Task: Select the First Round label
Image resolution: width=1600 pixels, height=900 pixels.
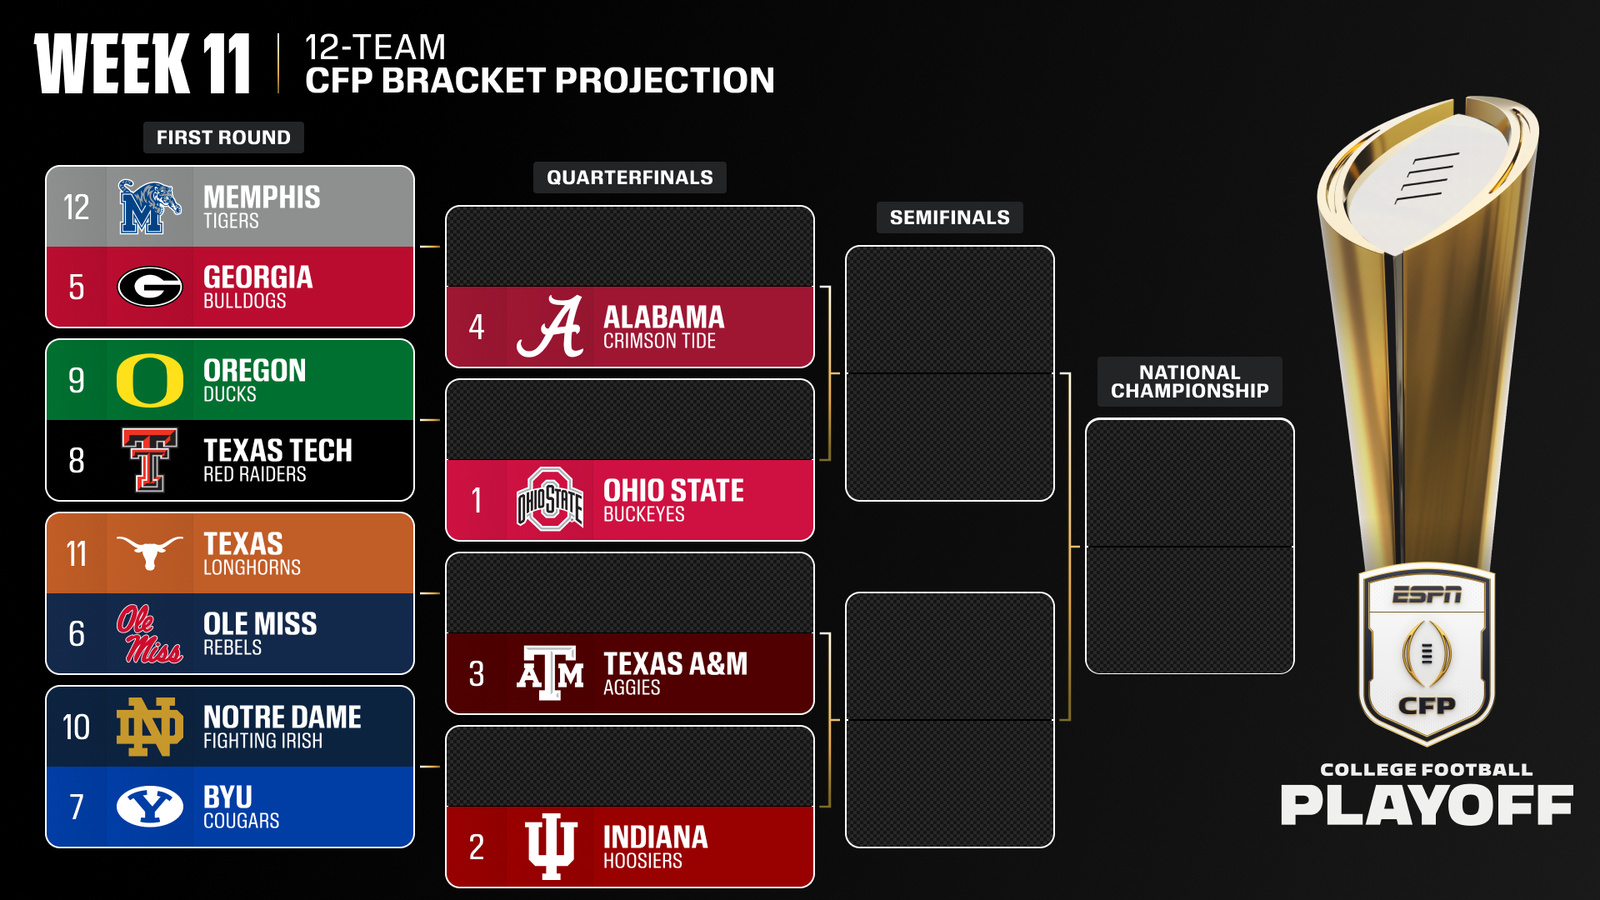Action: pyautogui.click(x=223, y=137)
